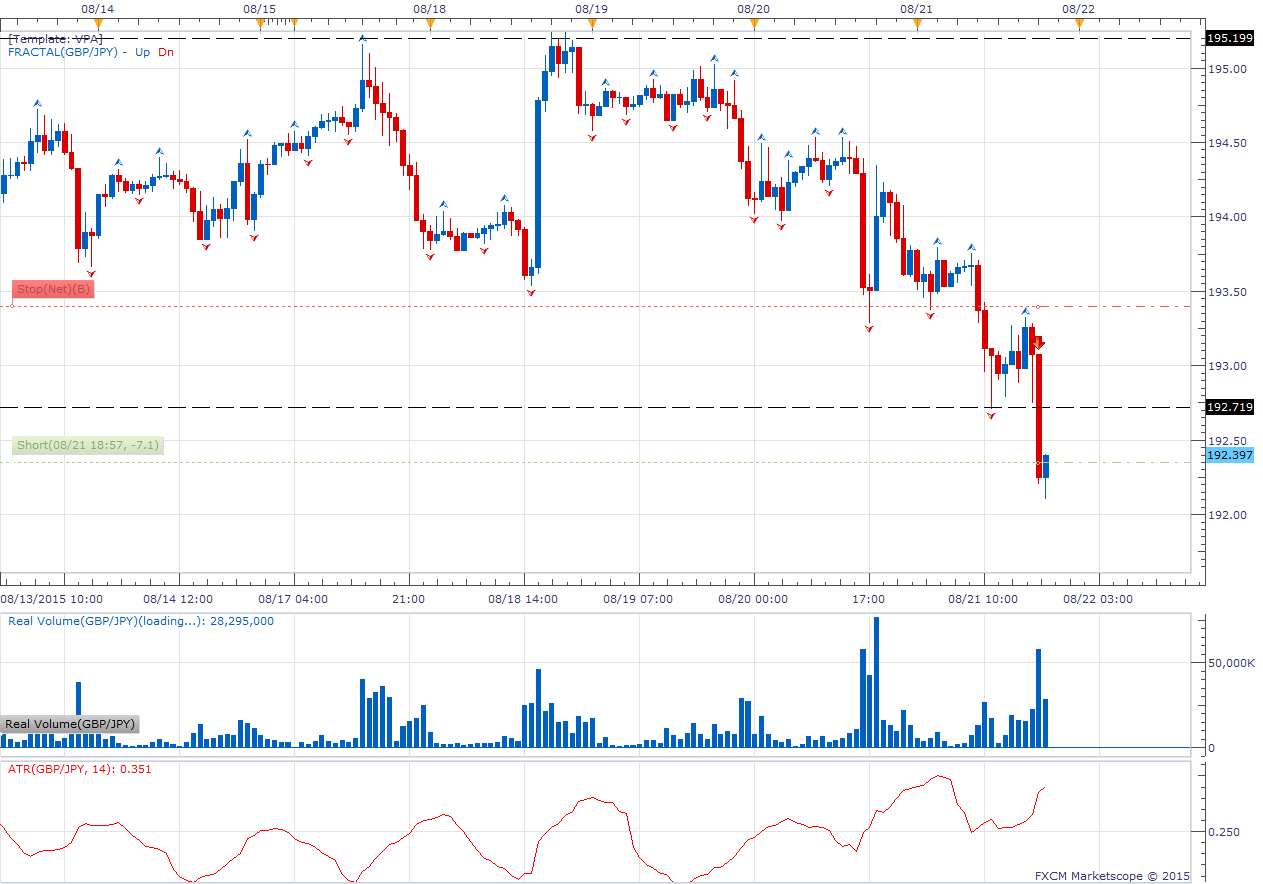Click the 08/21 10:00 time axis label
The image size is (1263, 884).
click(983, 599)
